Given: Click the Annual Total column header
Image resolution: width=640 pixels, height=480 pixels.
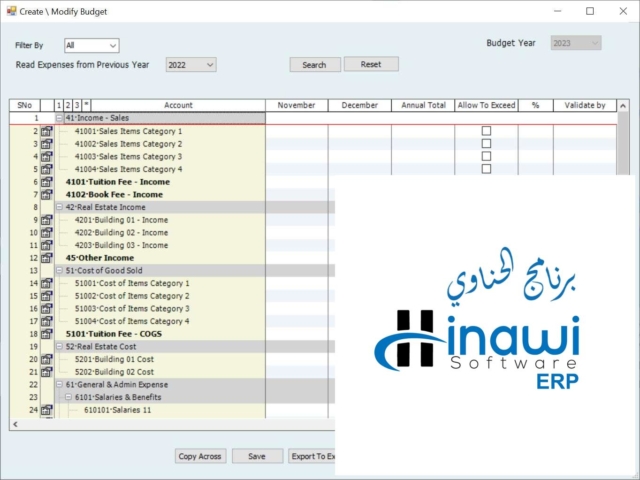Looking at the screenshot, I should coord(423,105).
